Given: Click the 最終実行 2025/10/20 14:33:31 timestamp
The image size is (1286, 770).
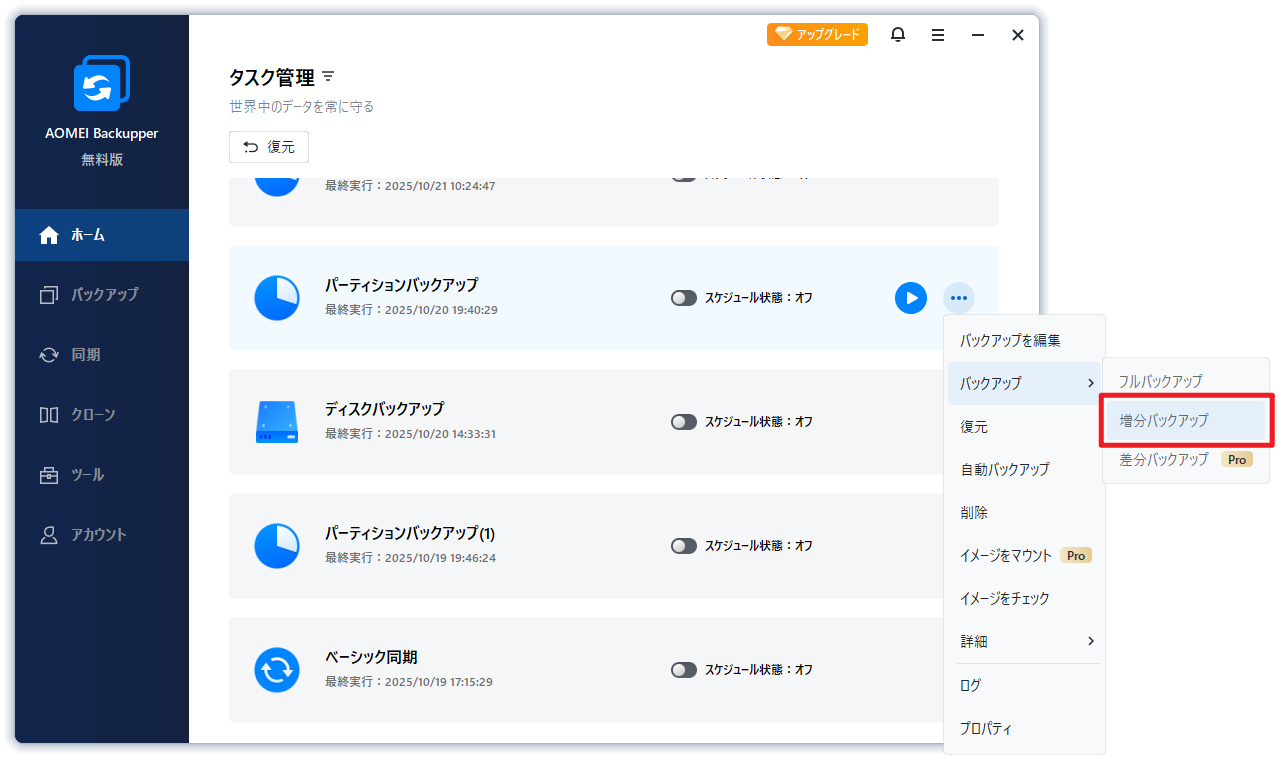Looking at the screenshot, I should (x=410, y=434).
